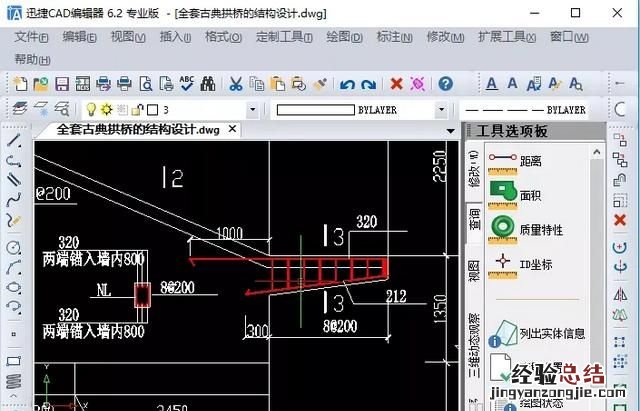Switch to the 查询 vertical palette tab
Image resolution: width=640 pixels, height=411 pixels.
pos(474,219)
